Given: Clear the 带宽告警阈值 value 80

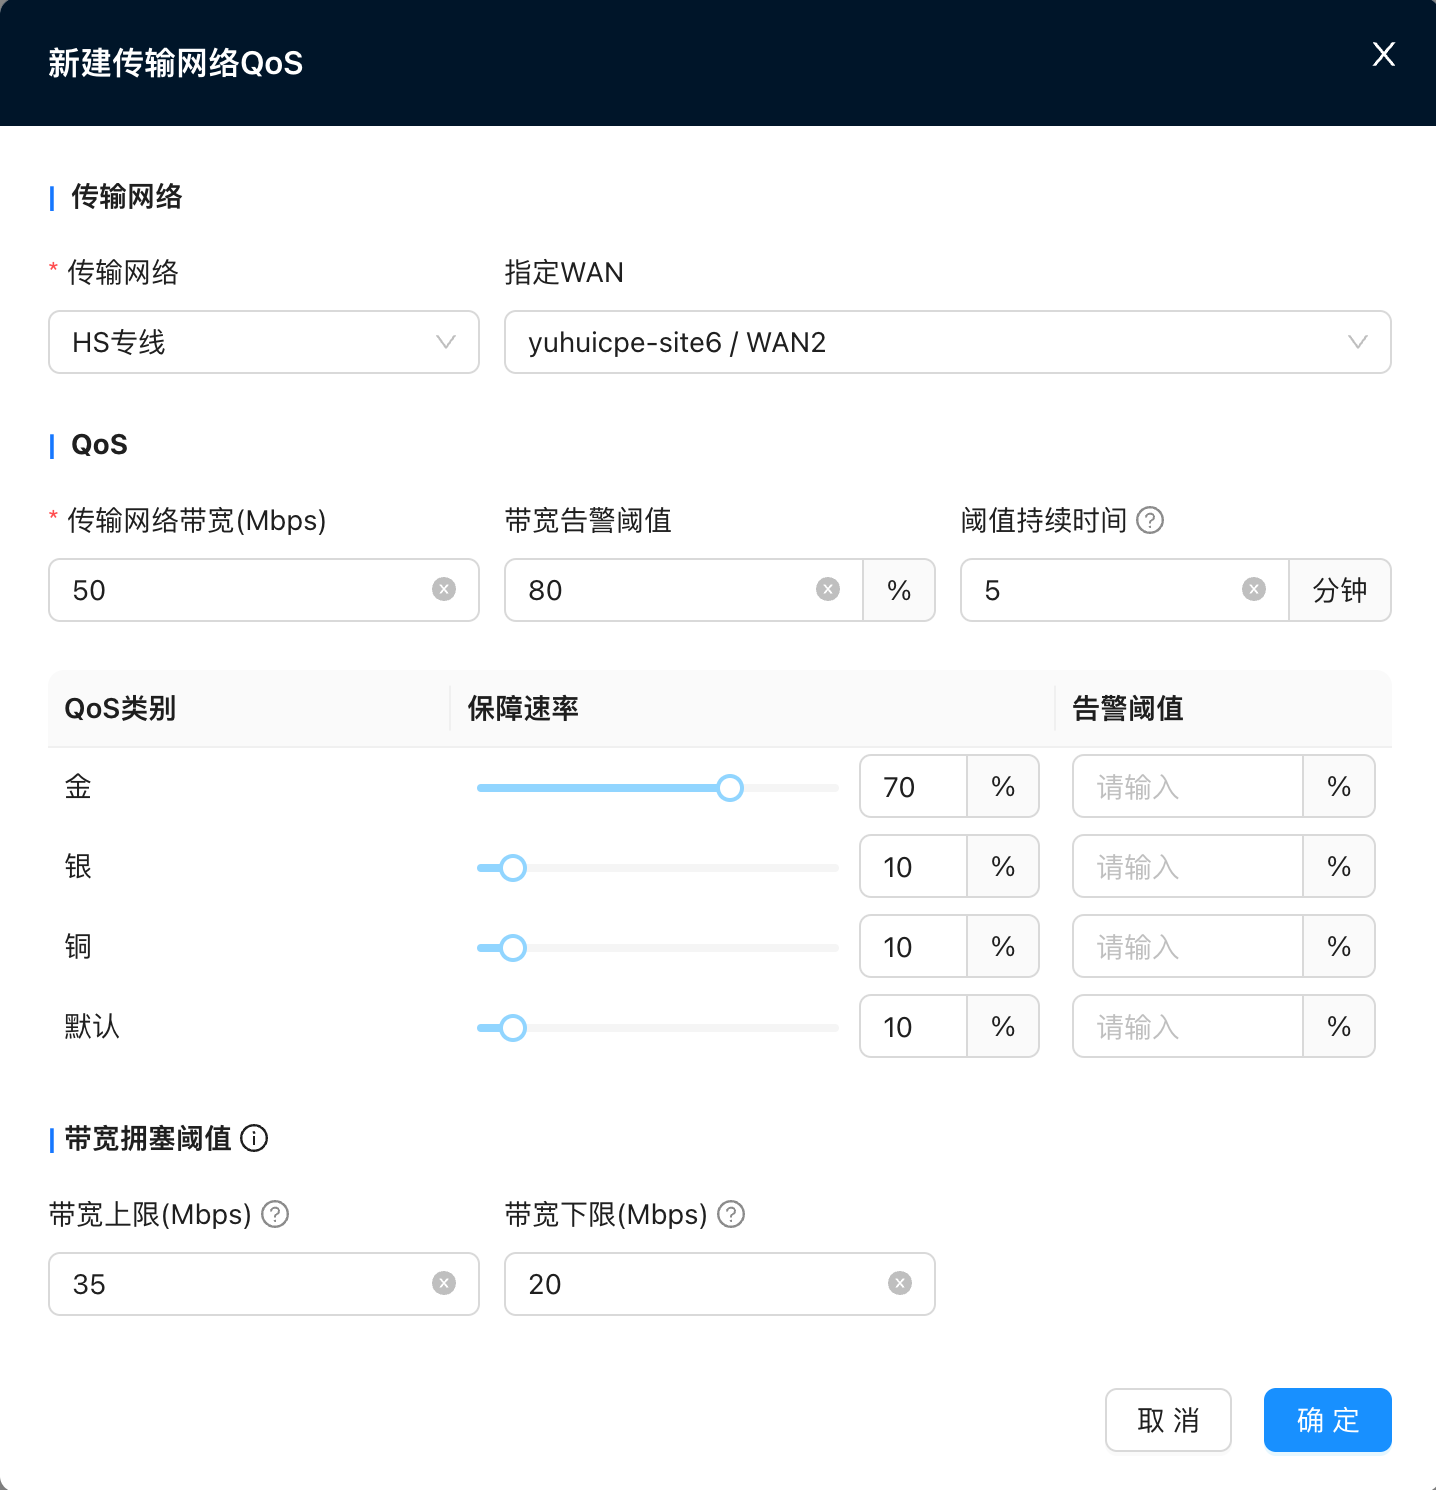Looking at the screenshot, I should (x=828, y=590).
